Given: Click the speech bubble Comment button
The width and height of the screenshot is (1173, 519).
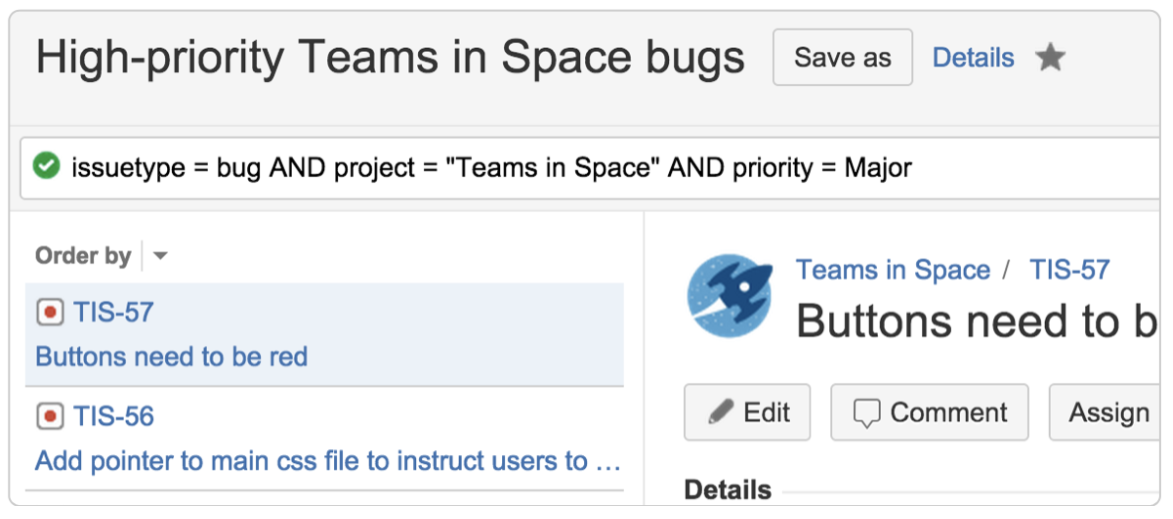Looking at the screenshot, I should point(929,412).
